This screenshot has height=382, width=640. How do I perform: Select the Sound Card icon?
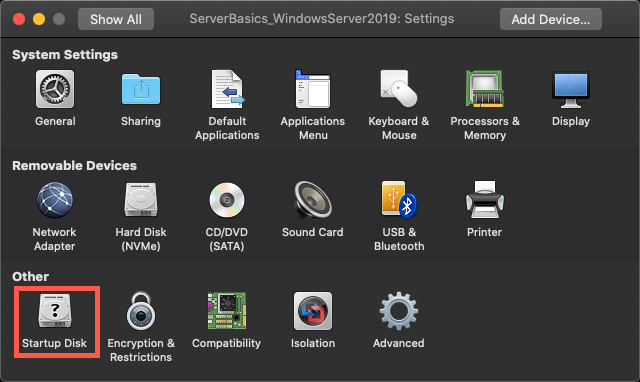(313, 200)
